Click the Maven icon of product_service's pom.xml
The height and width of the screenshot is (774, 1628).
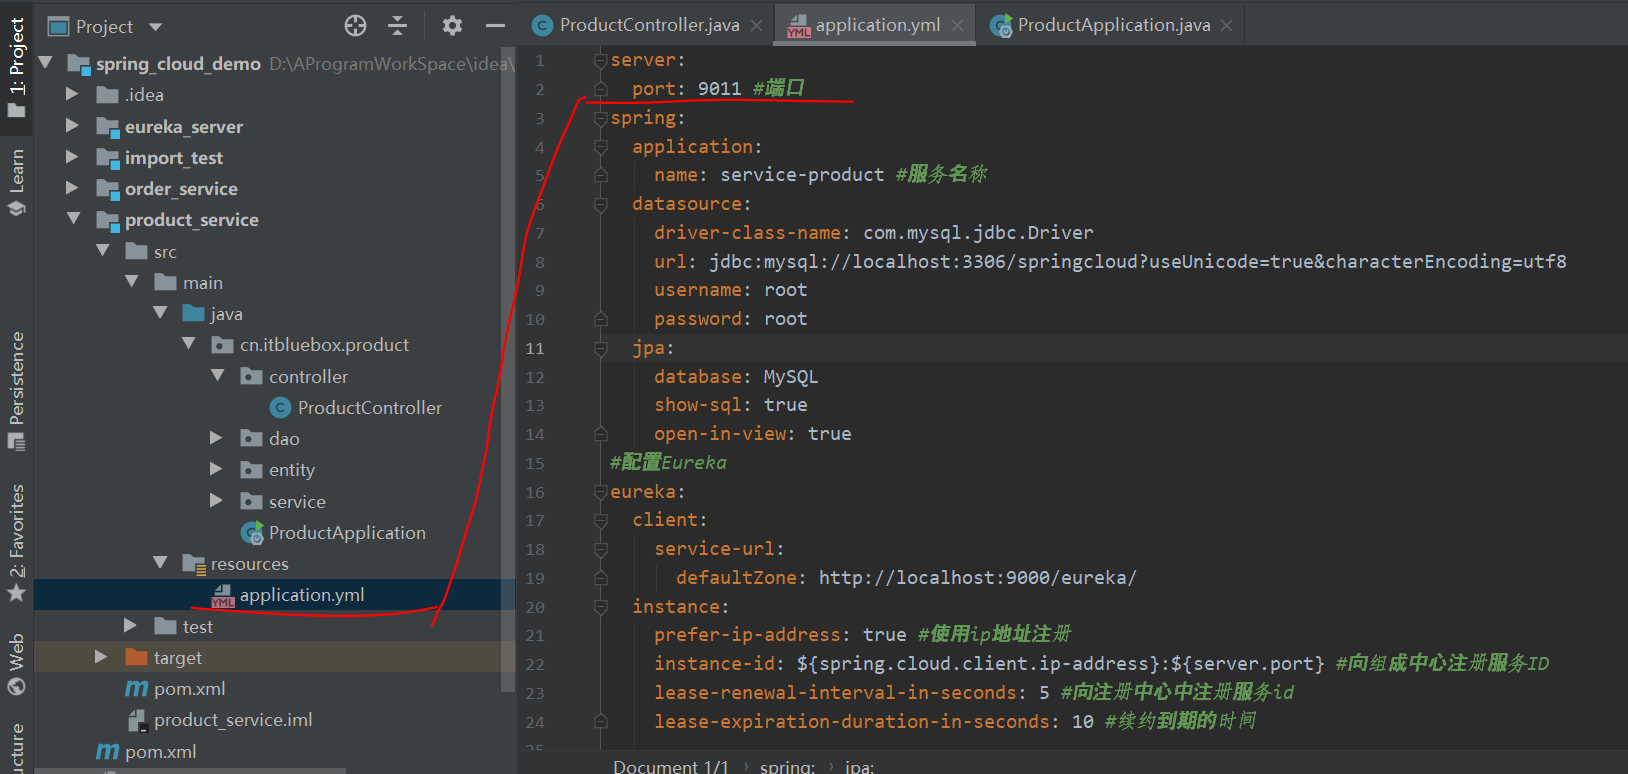136,689
